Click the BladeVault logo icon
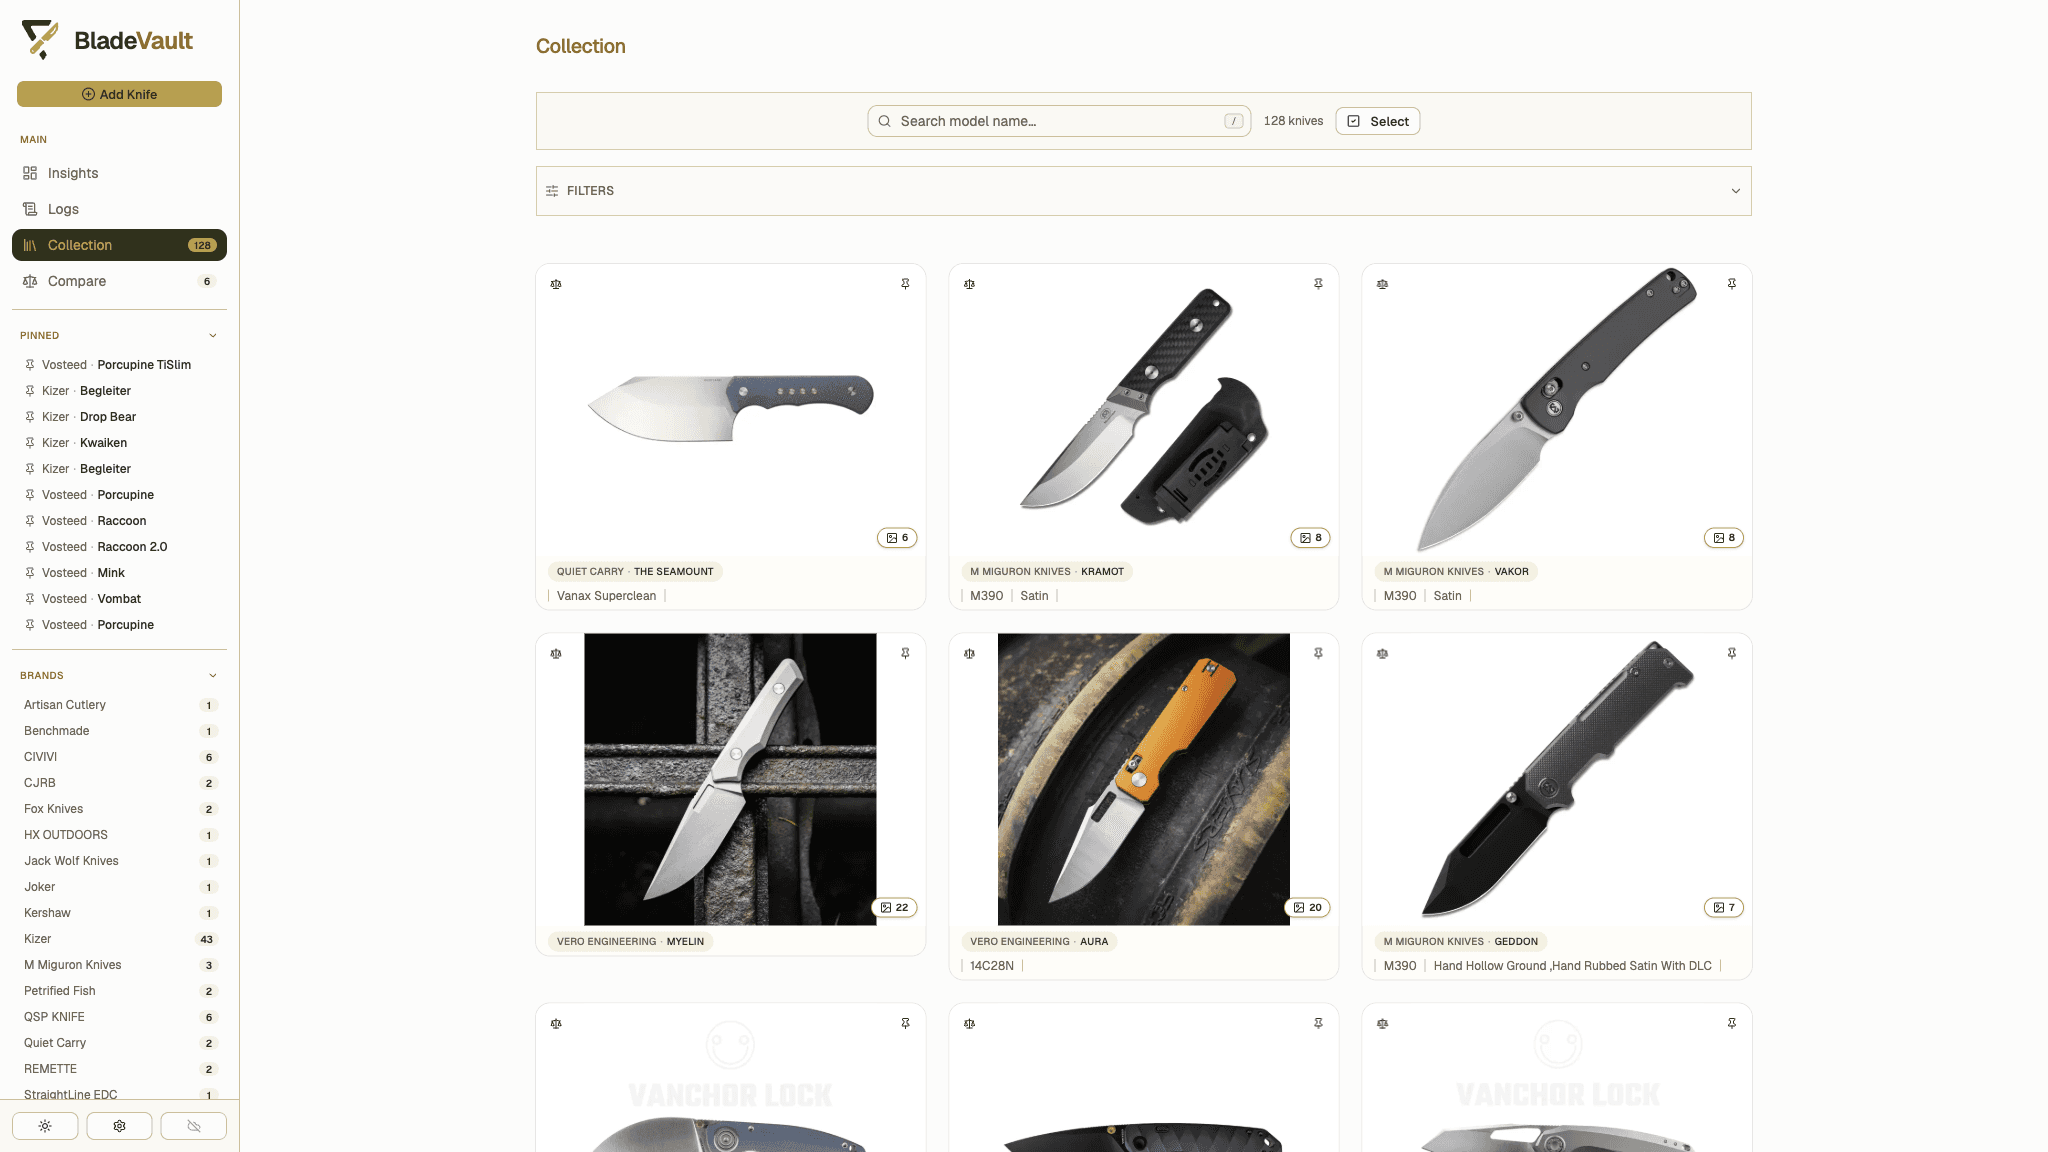This screenshot has height=1152, width=2048. pyautogui.click(x=40, y=40)
